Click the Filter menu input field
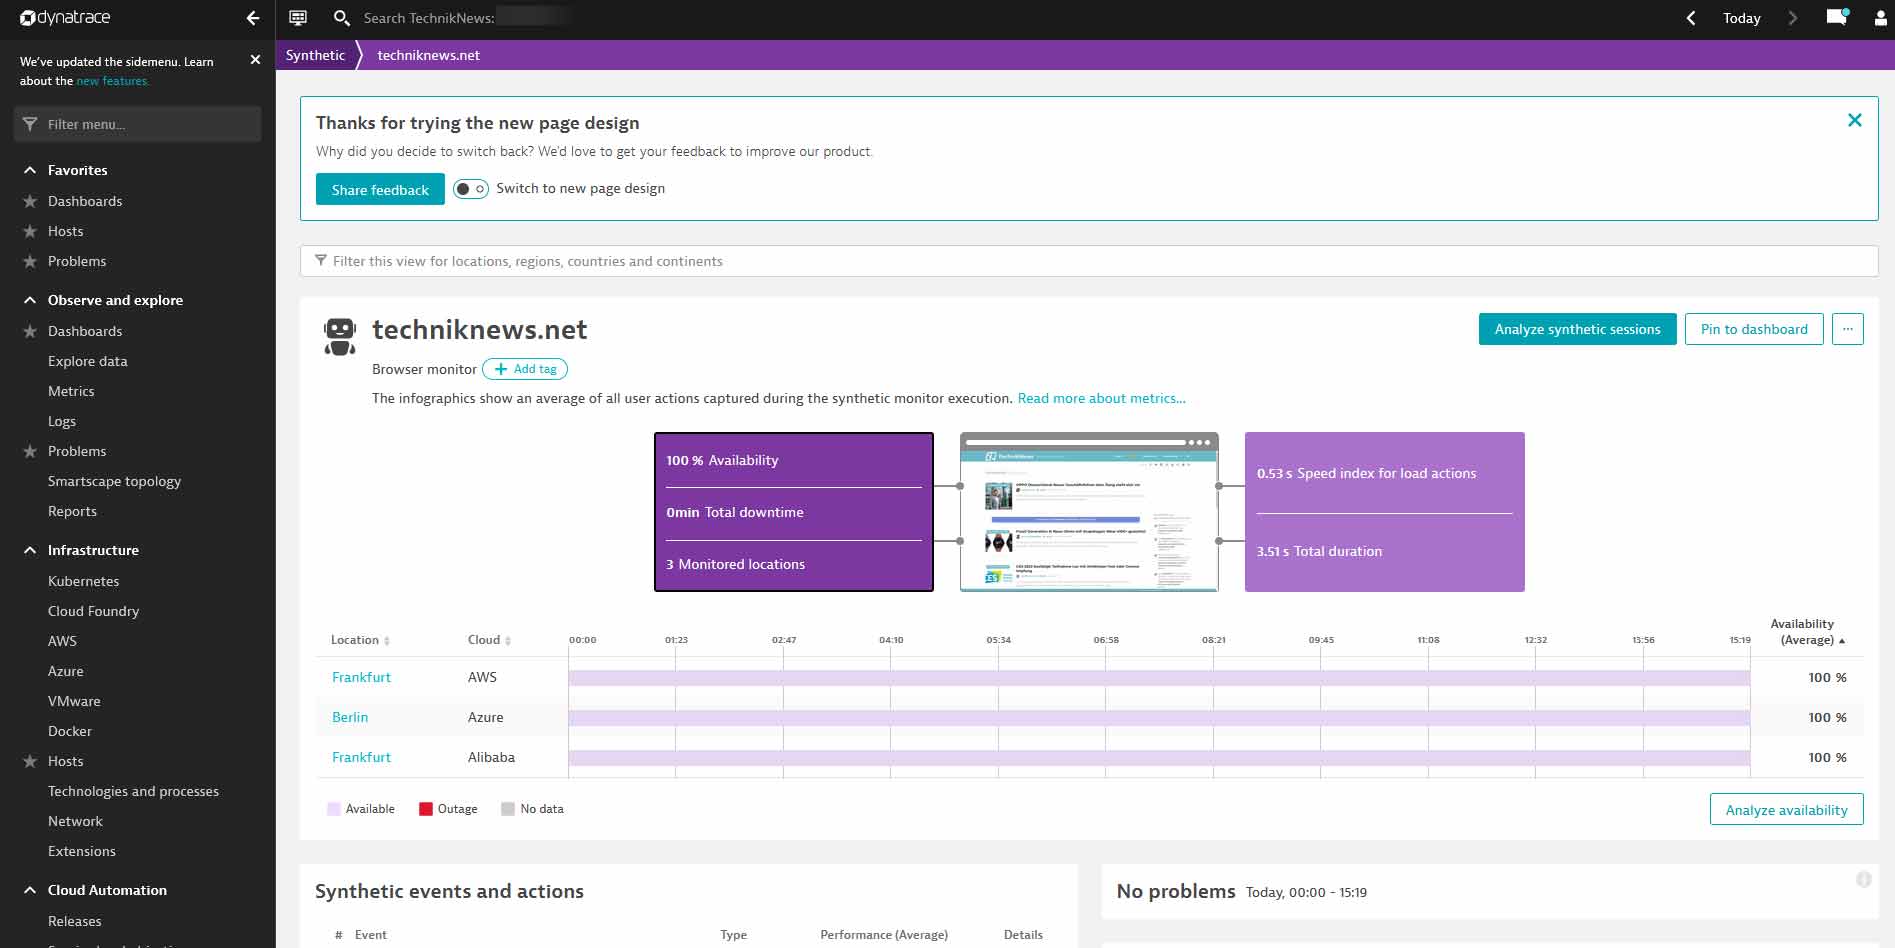1895x948 pixels. point(138,124)
